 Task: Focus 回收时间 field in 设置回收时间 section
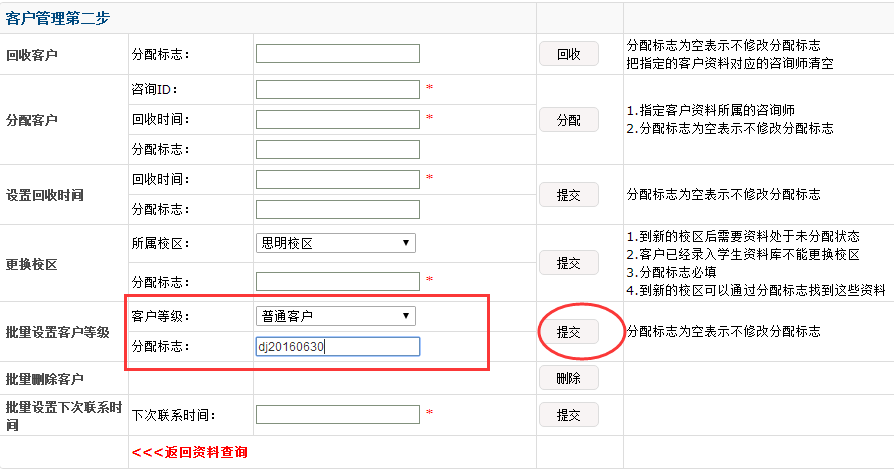(x=338, y=179)
